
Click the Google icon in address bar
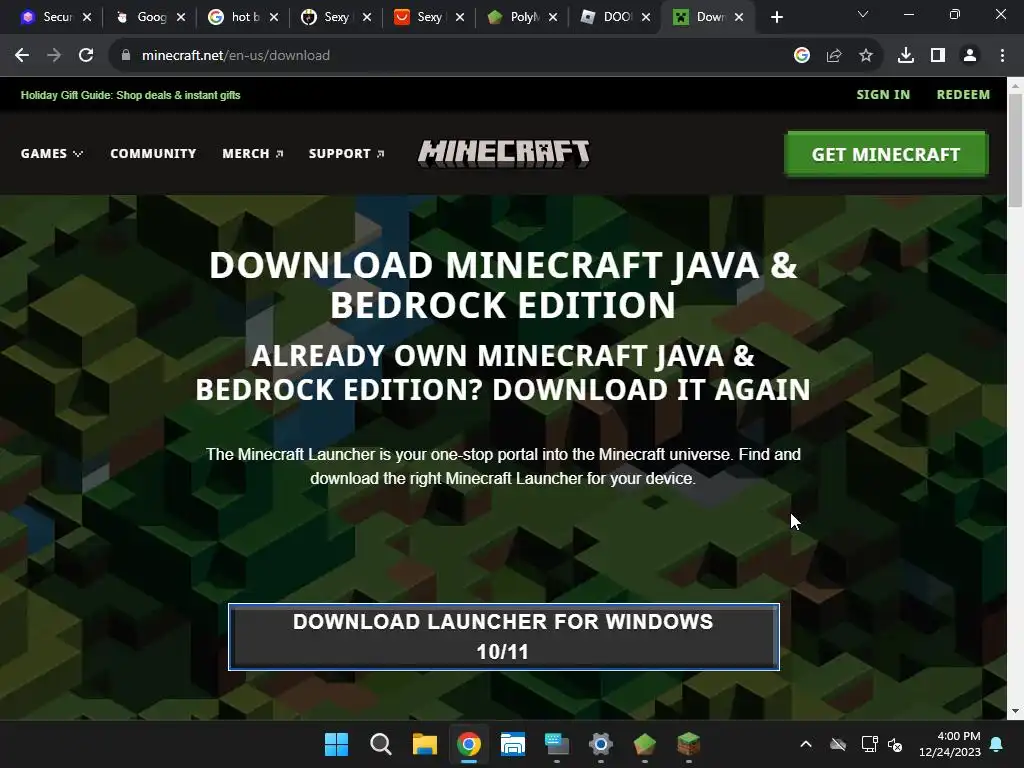(x=802, y=56)
